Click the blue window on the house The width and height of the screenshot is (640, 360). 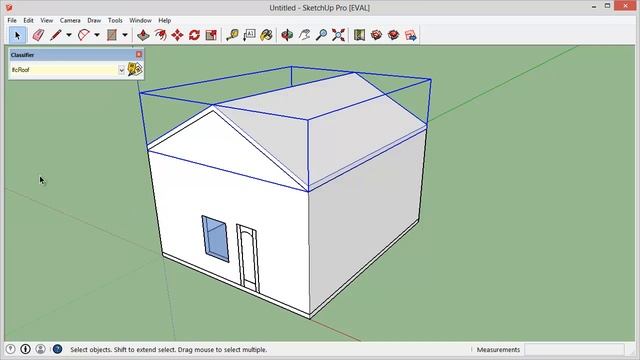tap(216, 239)
